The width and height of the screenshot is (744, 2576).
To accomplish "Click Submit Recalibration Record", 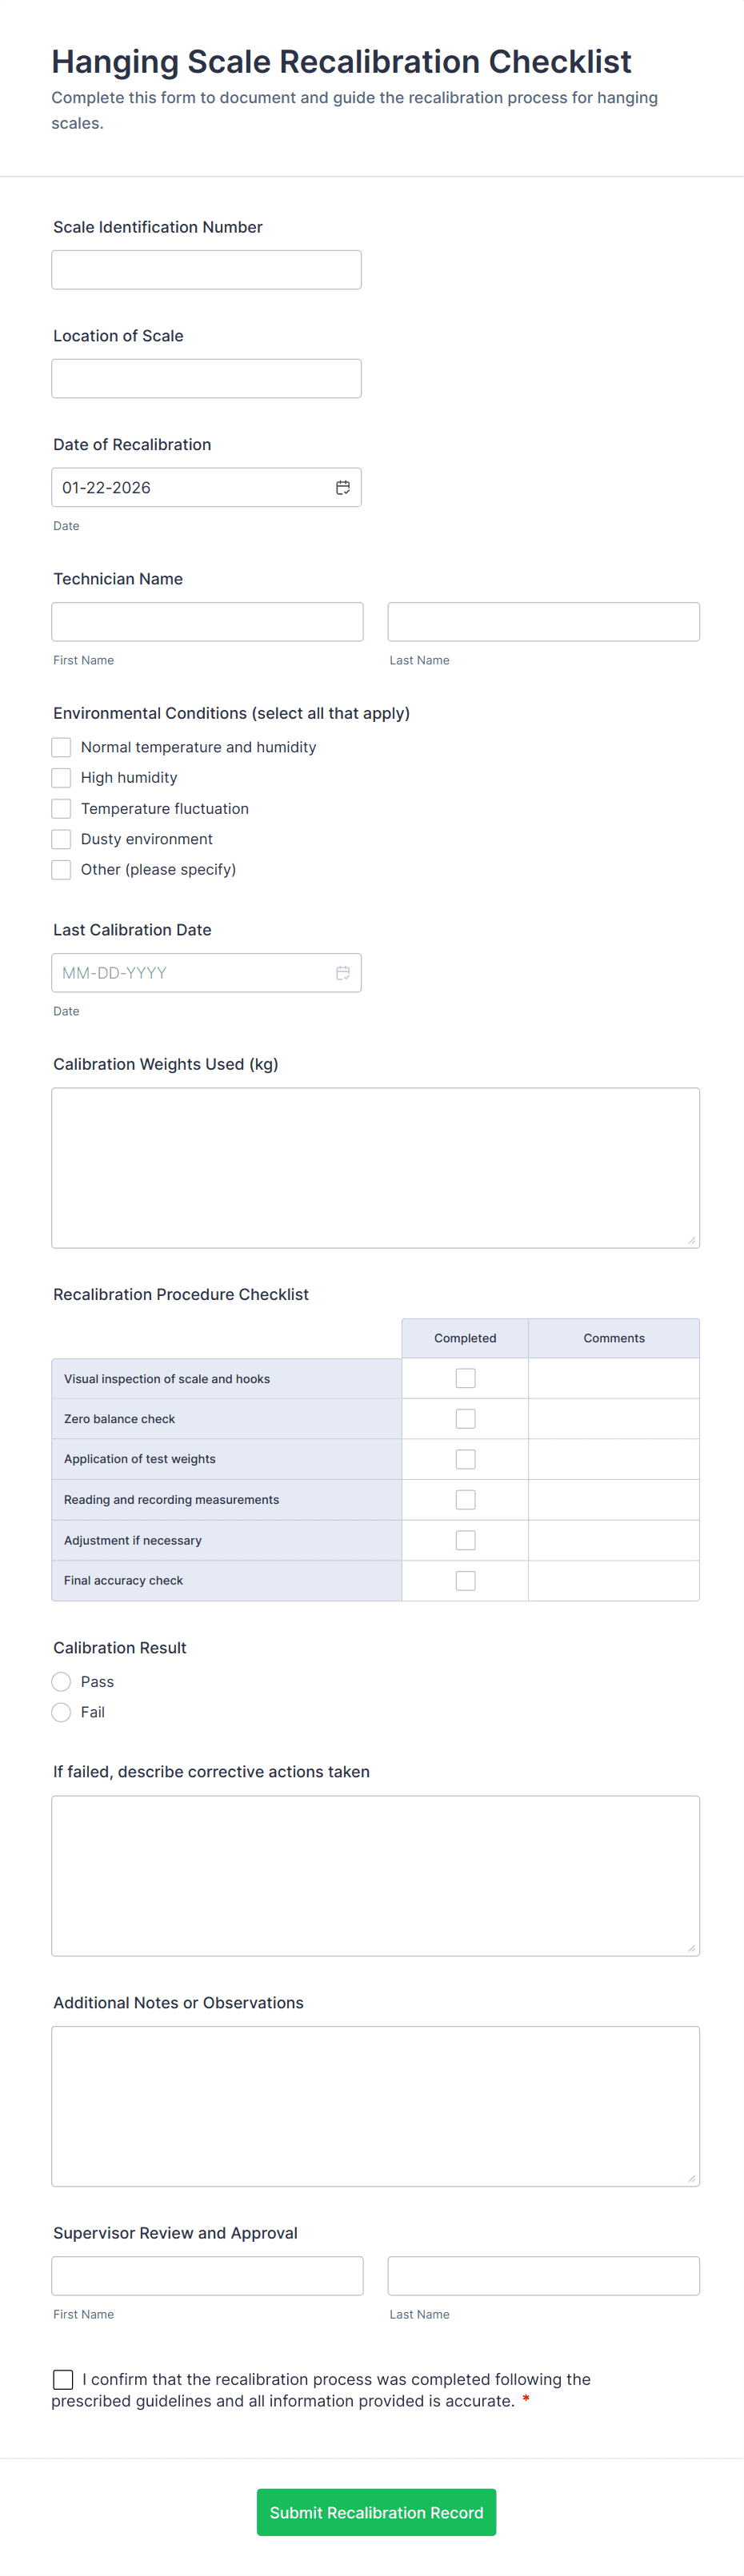I will pos(376,2512).
